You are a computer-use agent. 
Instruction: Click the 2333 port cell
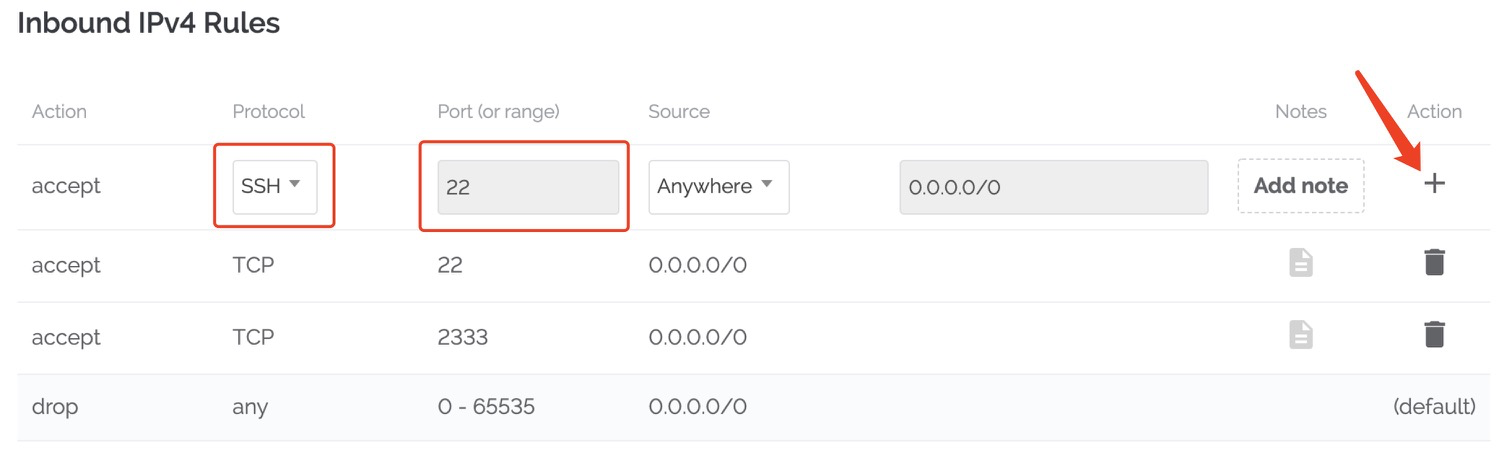point(463,337)
